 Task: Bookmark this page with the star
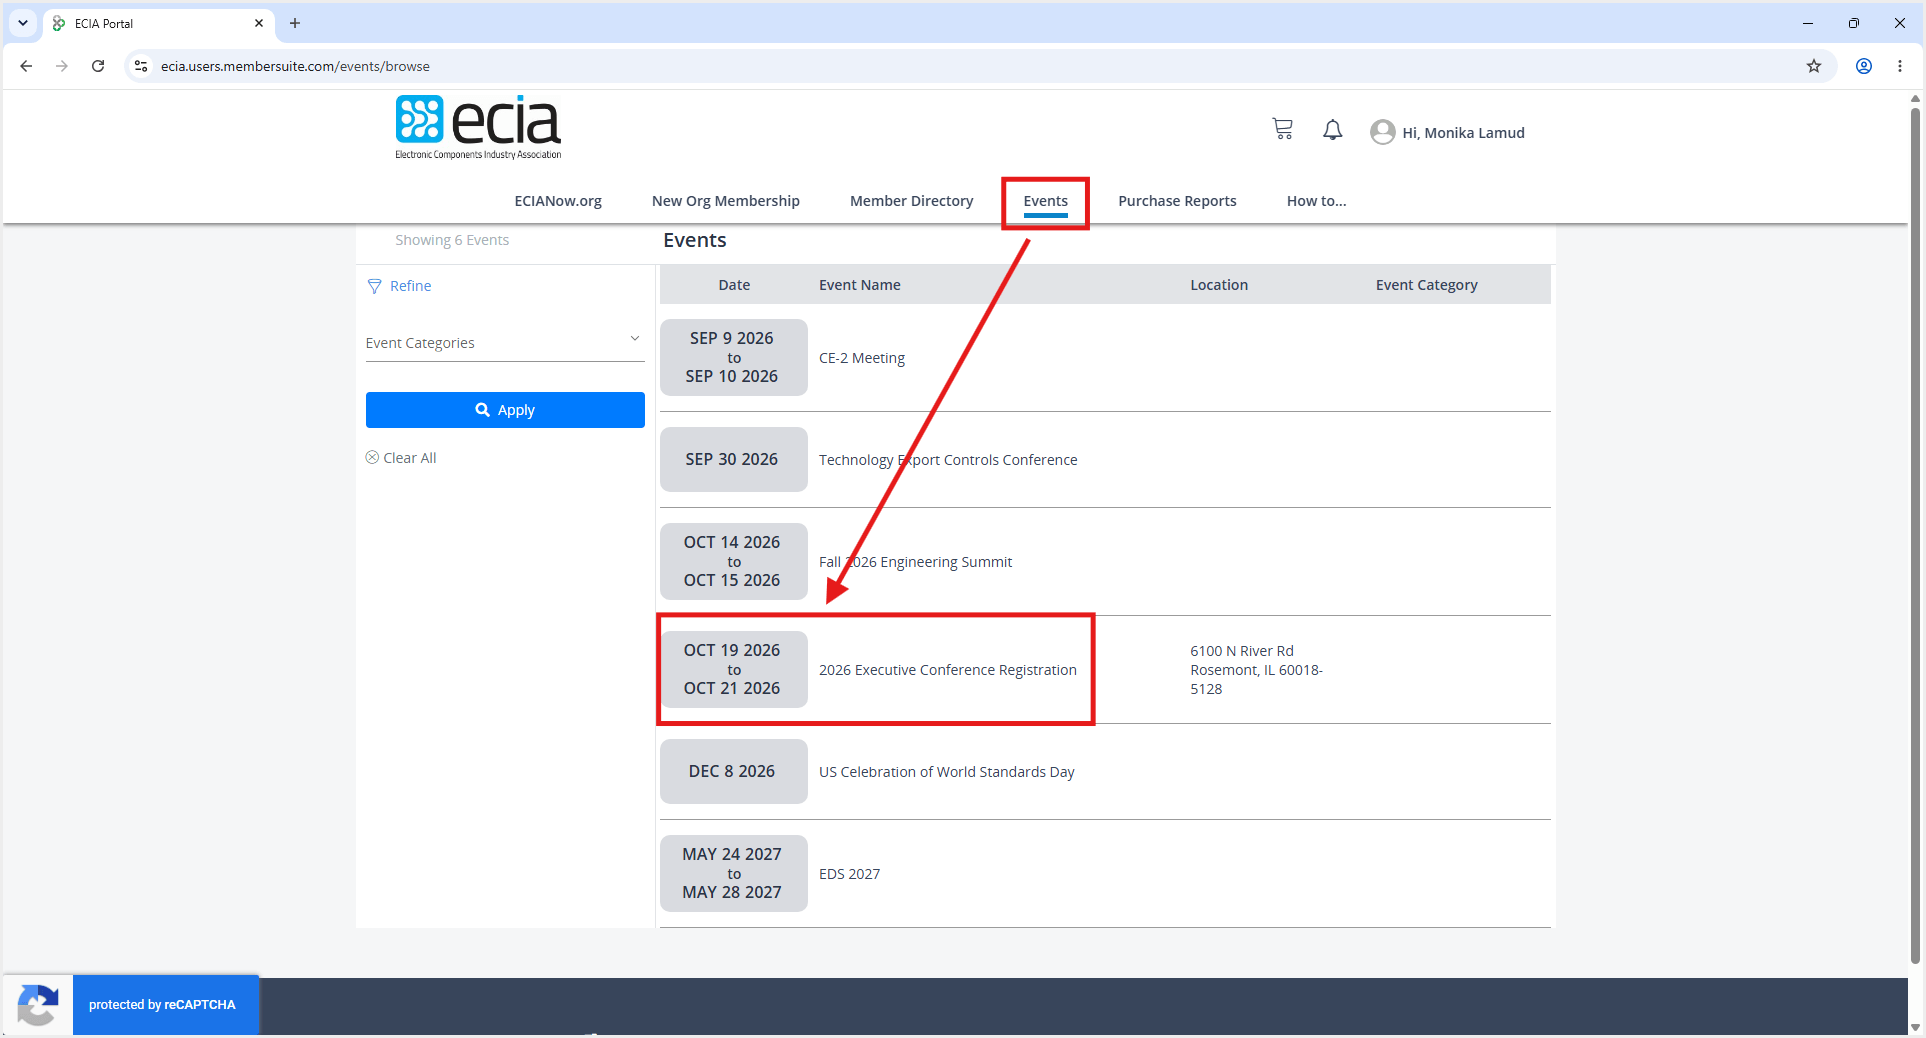pos(1814,66)
